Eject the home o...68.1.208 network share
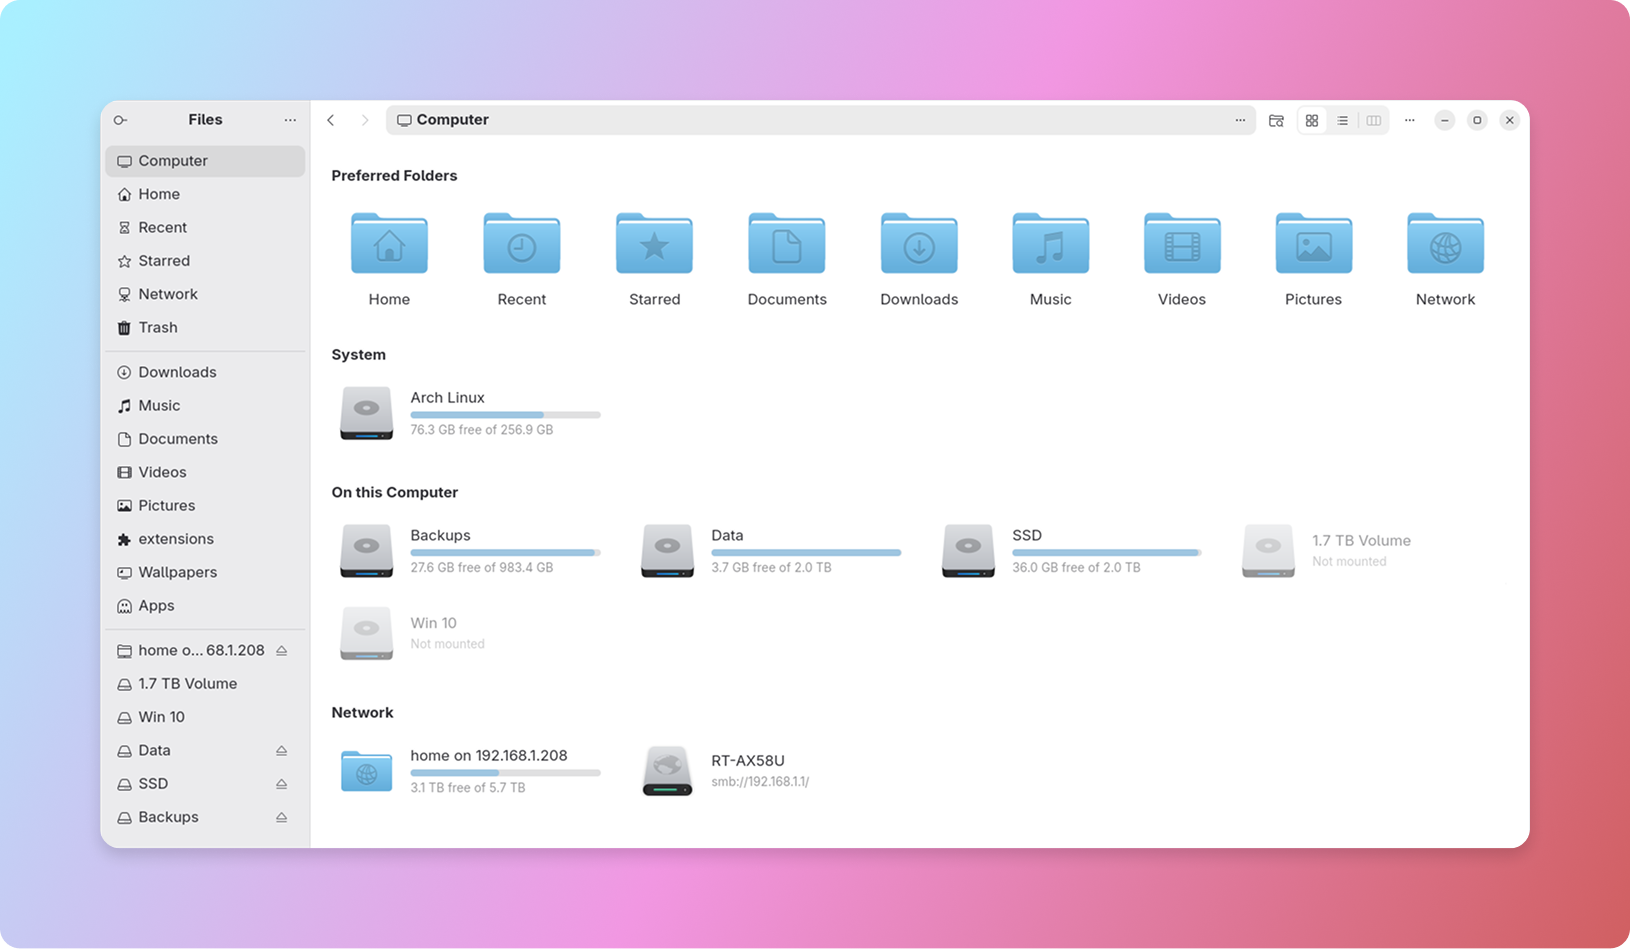1630x949 pixels. [282, 650]
